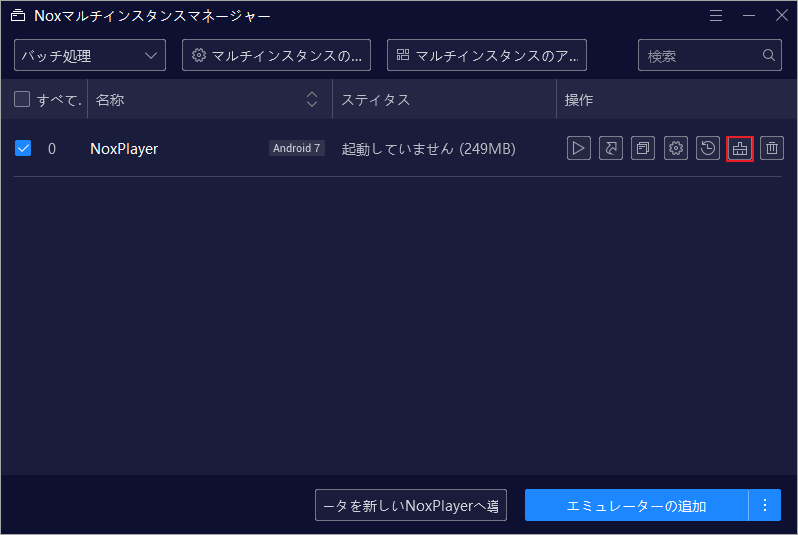Open マルチインスタンスの... settings button
This screenshot has width=798, height=535.
[x=276, y=55]
